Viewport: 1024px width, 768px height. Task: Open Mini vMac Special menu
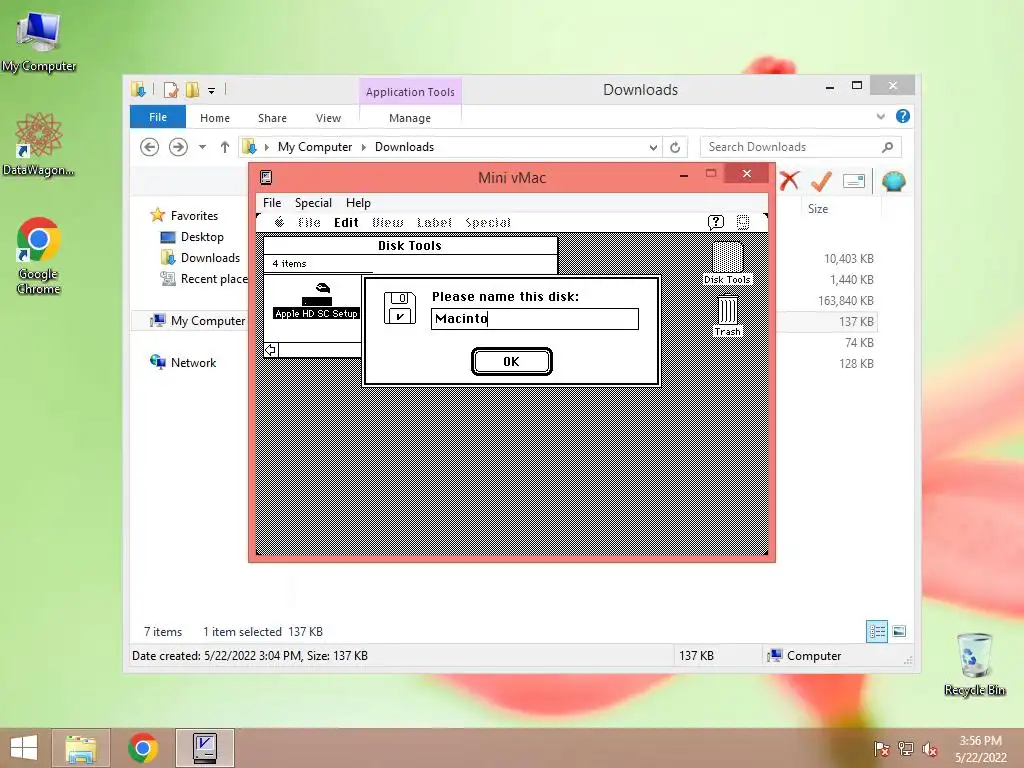[313, 202]
